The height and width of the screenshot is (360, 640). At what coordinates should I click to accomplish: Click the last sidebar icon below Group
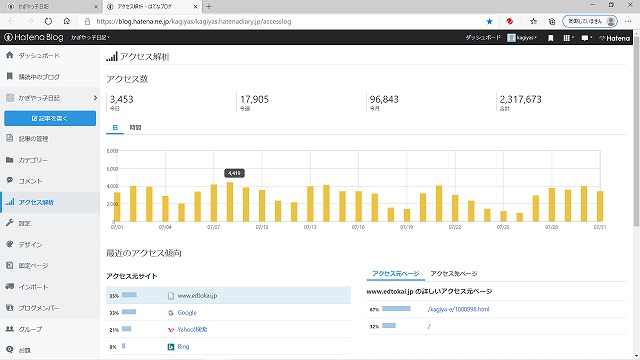(x=10, y=350)
